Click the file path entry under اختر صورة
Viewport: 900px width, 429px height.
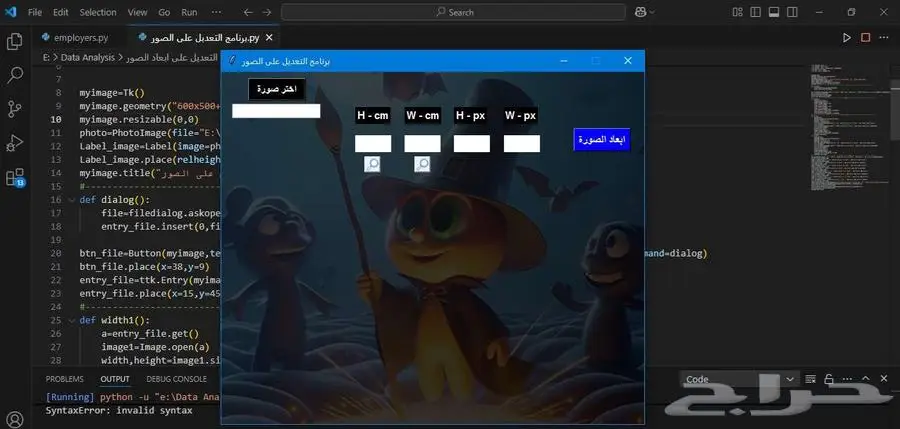click(x=276, y=111)
